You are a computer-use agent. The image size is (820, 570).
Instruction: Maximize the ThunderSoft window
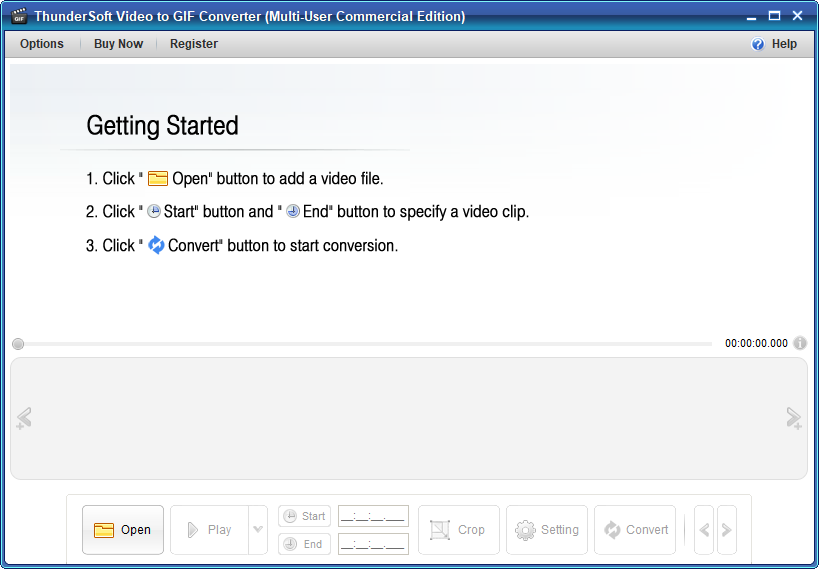[x=775, y=16]
